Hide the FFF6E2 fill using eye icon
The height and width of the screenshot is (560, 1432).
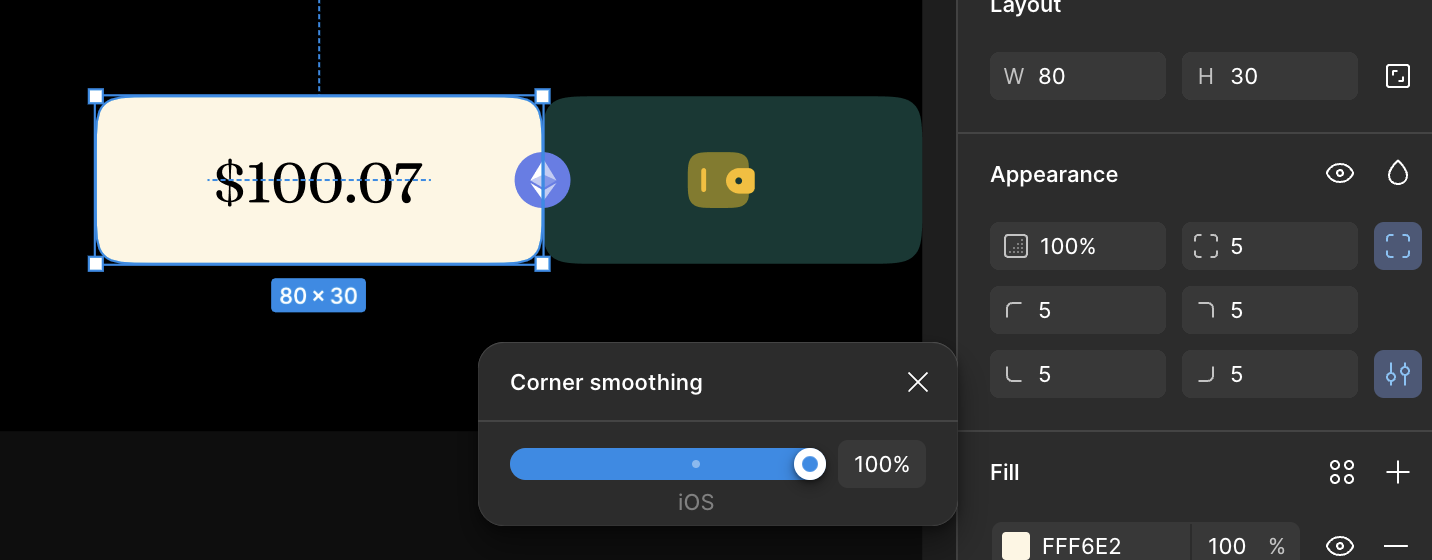(x=1340, y=546)
